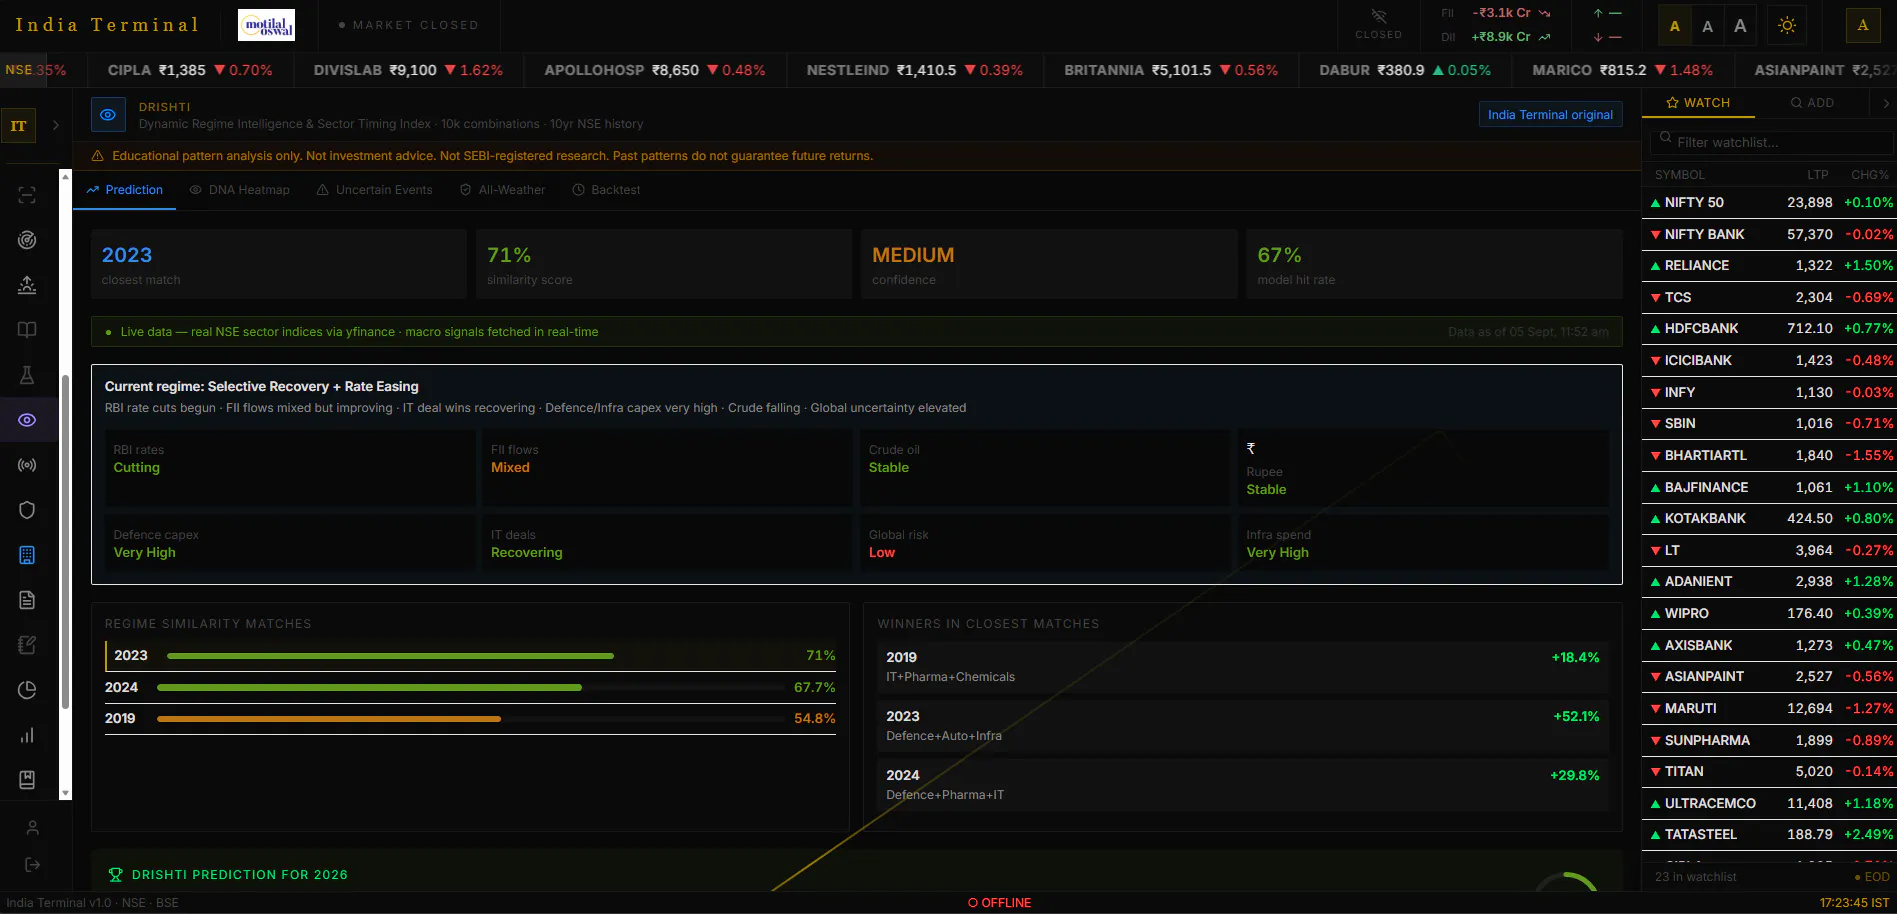Select NIFTY 50 in the watchlist
Screen dimensions: 1897x914
1769,202
